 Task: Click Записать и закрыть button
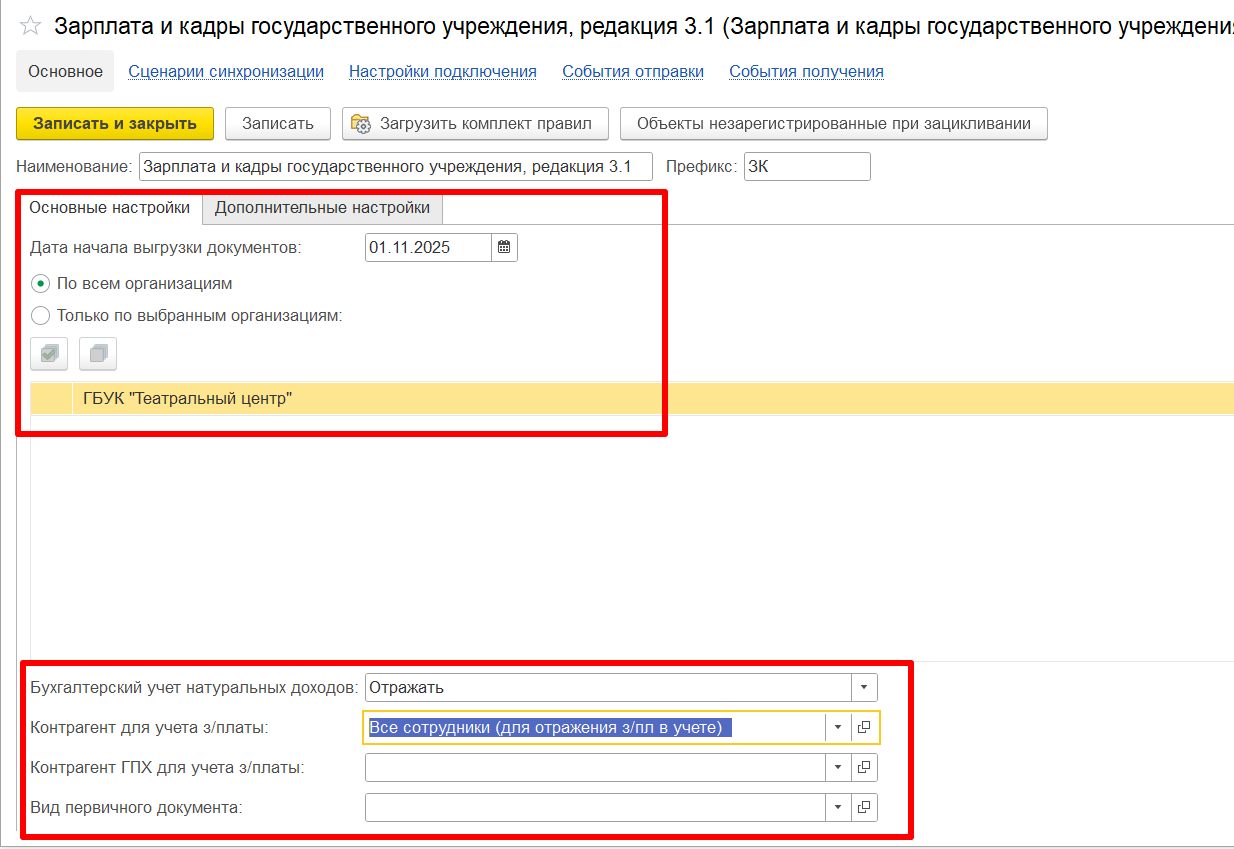115,124
